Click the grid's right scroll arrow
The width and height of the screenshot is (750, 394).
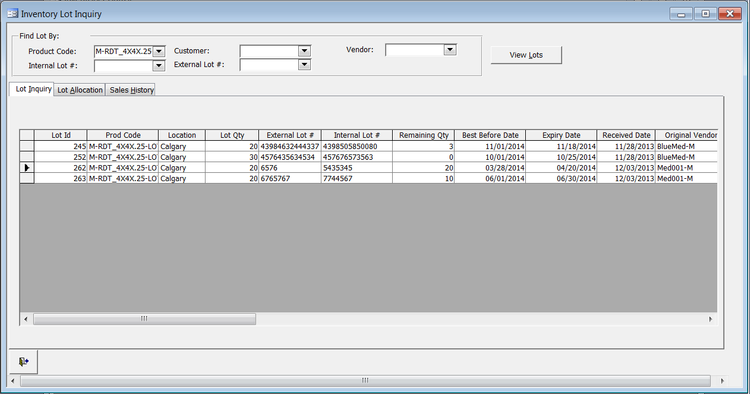710,319
